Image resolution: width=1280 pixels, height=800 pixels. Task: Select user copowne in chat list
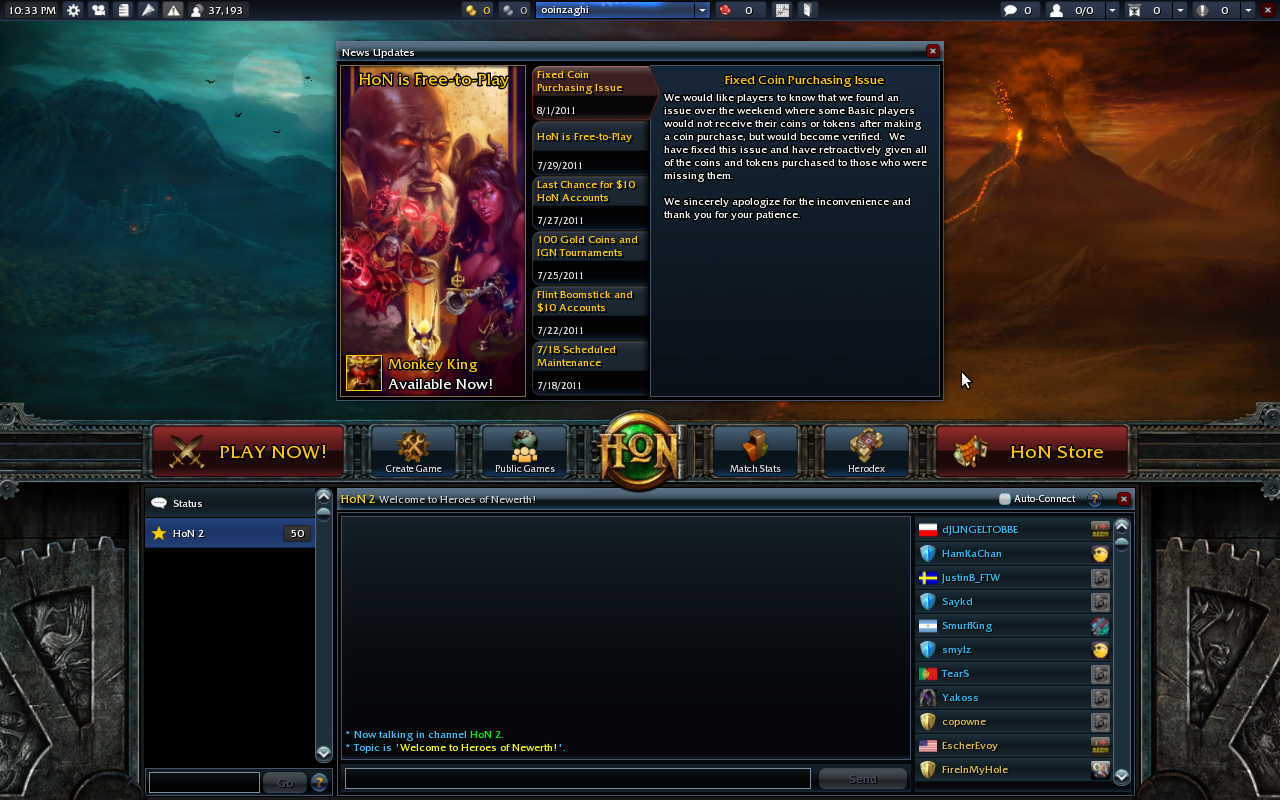1013,722
